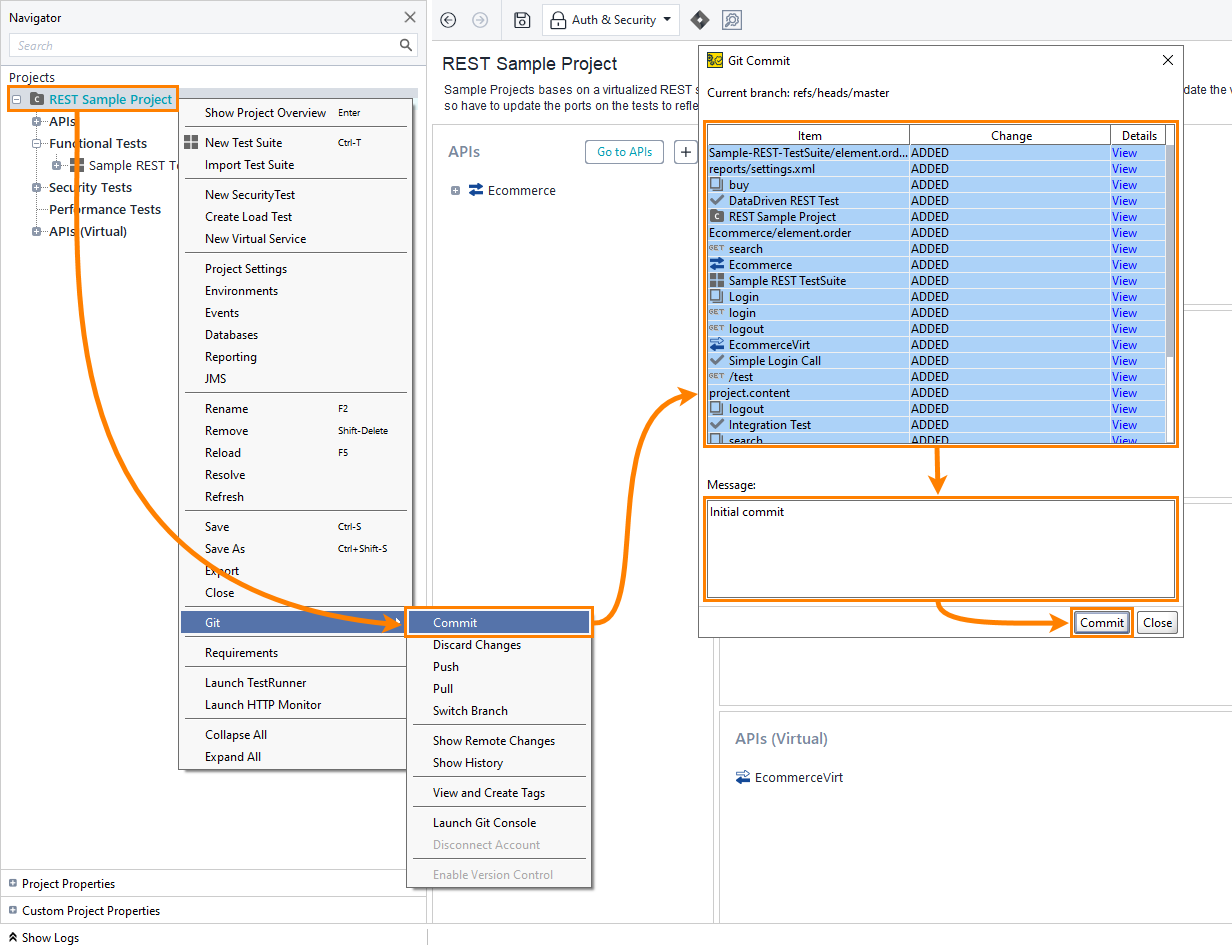This screenshot has height=950, width=1232.
Task: Click the back navigation arrow icon
Action: (447, 20)
